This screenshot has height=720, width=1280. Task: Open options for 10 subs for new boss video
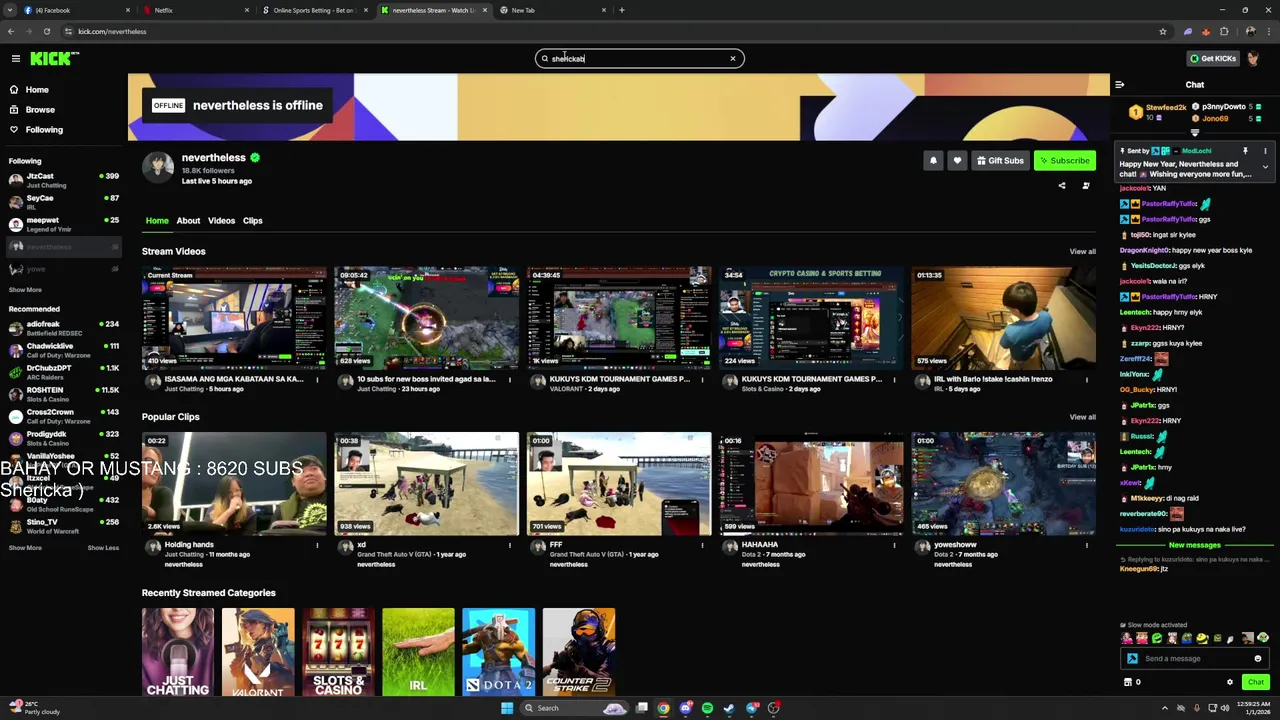click(510, 380)
